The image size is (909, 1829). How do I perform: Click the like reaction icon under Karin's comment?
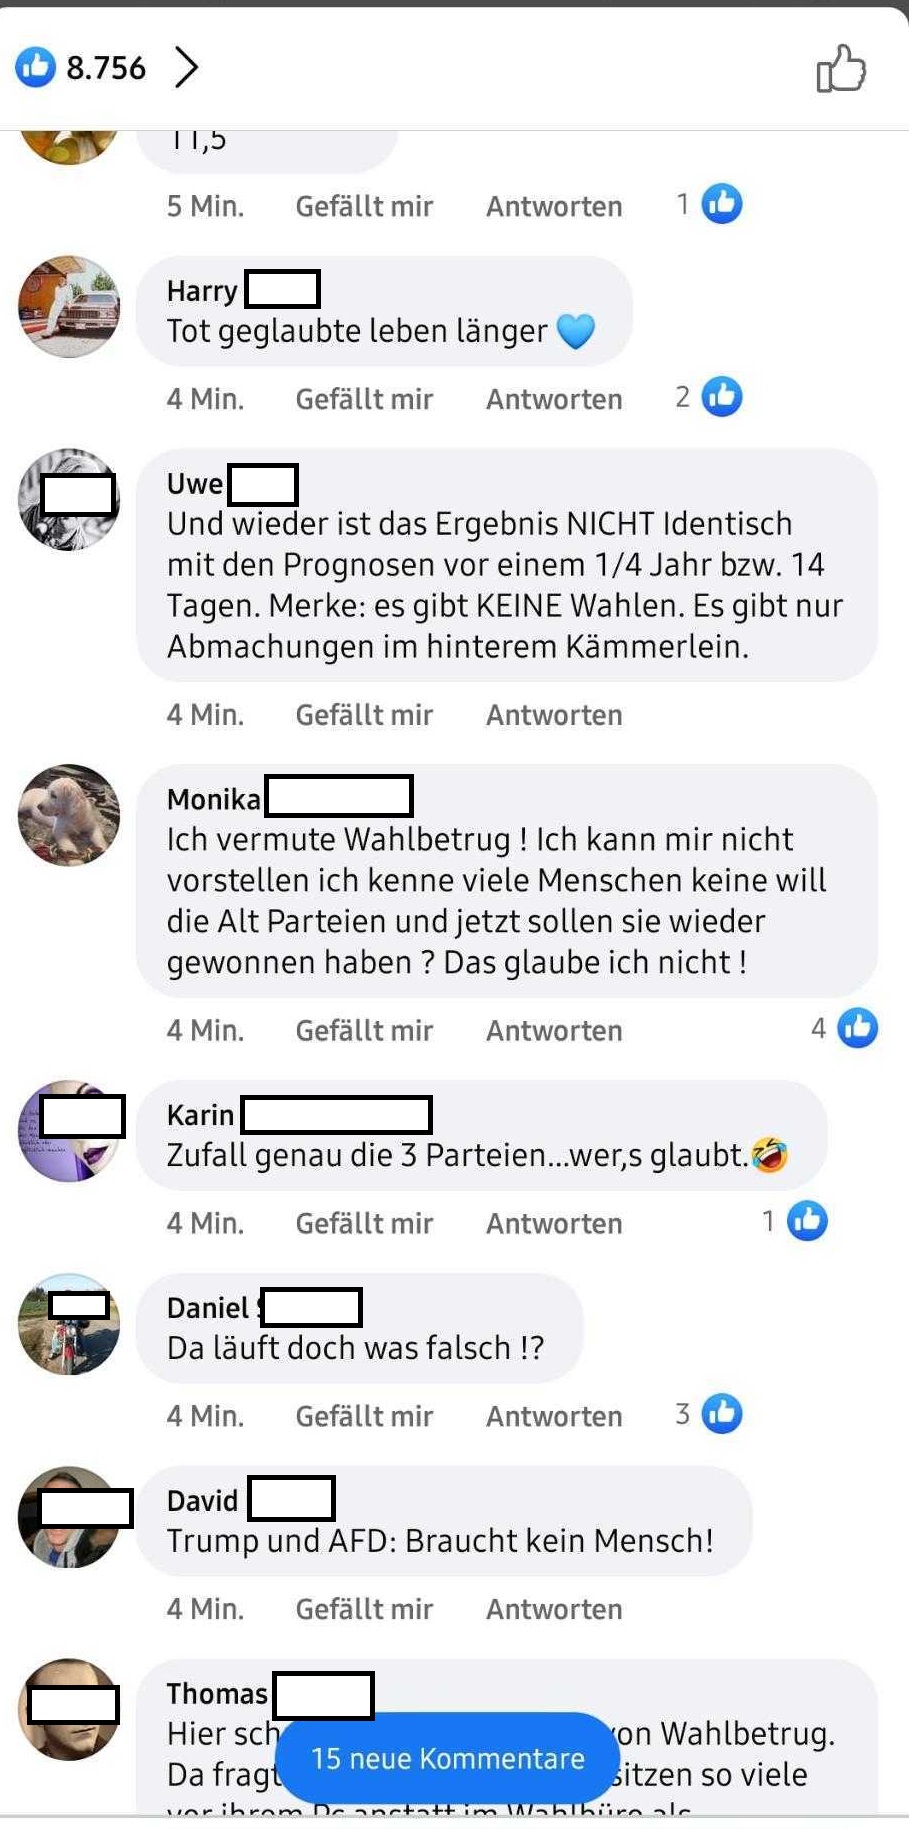click(807, 1221)
